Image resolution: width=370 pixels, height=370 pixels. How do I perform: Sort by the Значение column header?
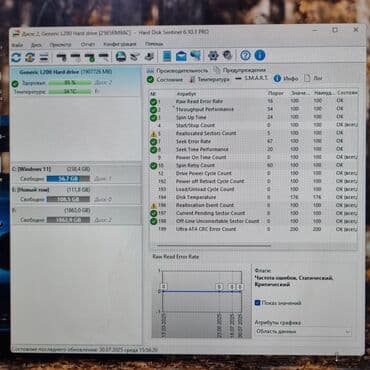tap(300, 93)
